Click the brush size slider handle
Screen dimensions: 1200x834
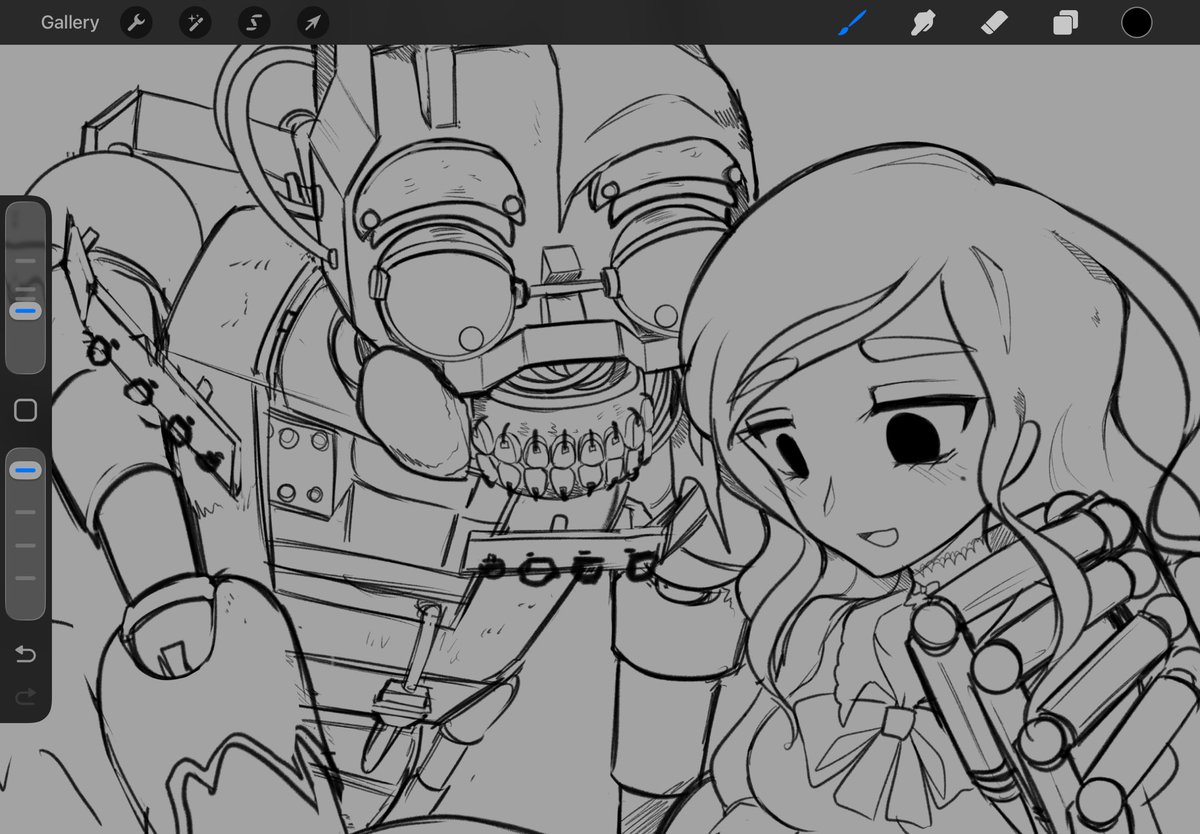(25, 312)
